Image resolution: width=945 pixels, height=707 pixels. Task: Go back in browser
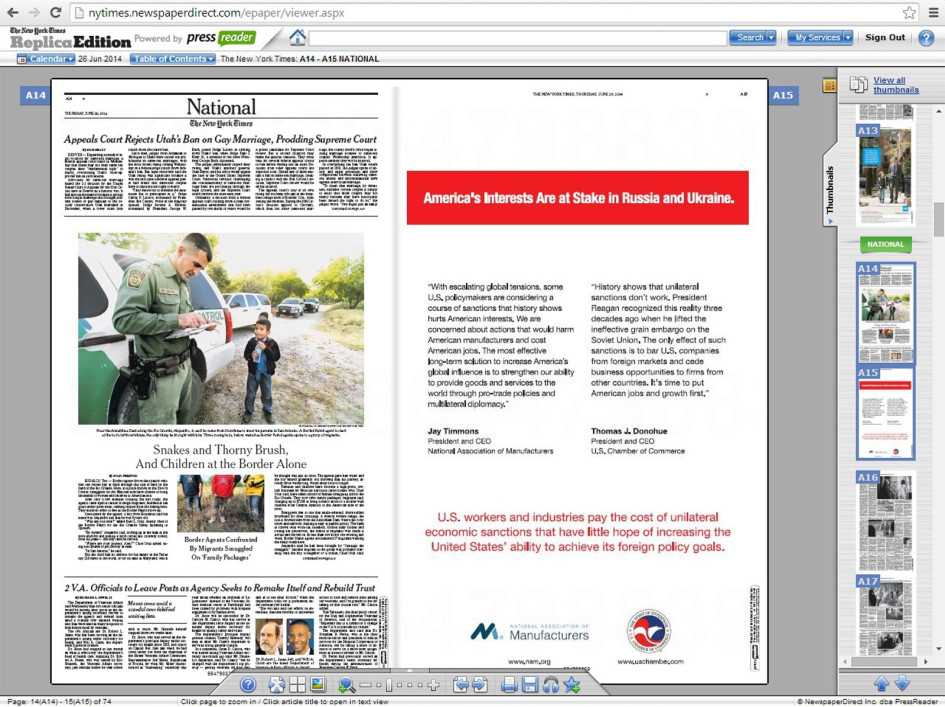(x=13, y=12)
